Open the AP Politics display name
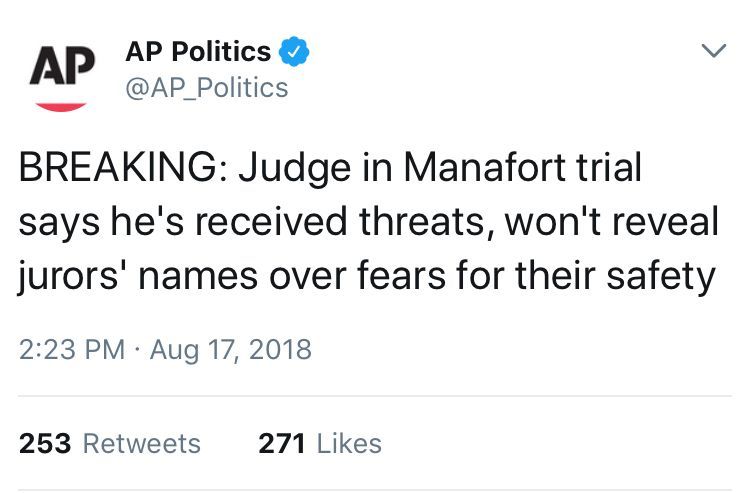 (x=198, y=51)
